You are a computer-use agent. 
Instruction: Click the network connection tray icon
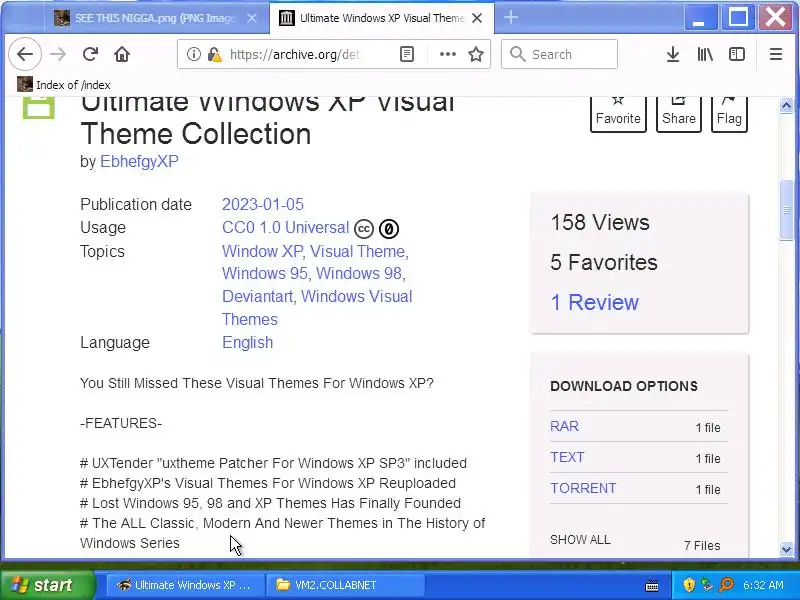click(707, 585)
